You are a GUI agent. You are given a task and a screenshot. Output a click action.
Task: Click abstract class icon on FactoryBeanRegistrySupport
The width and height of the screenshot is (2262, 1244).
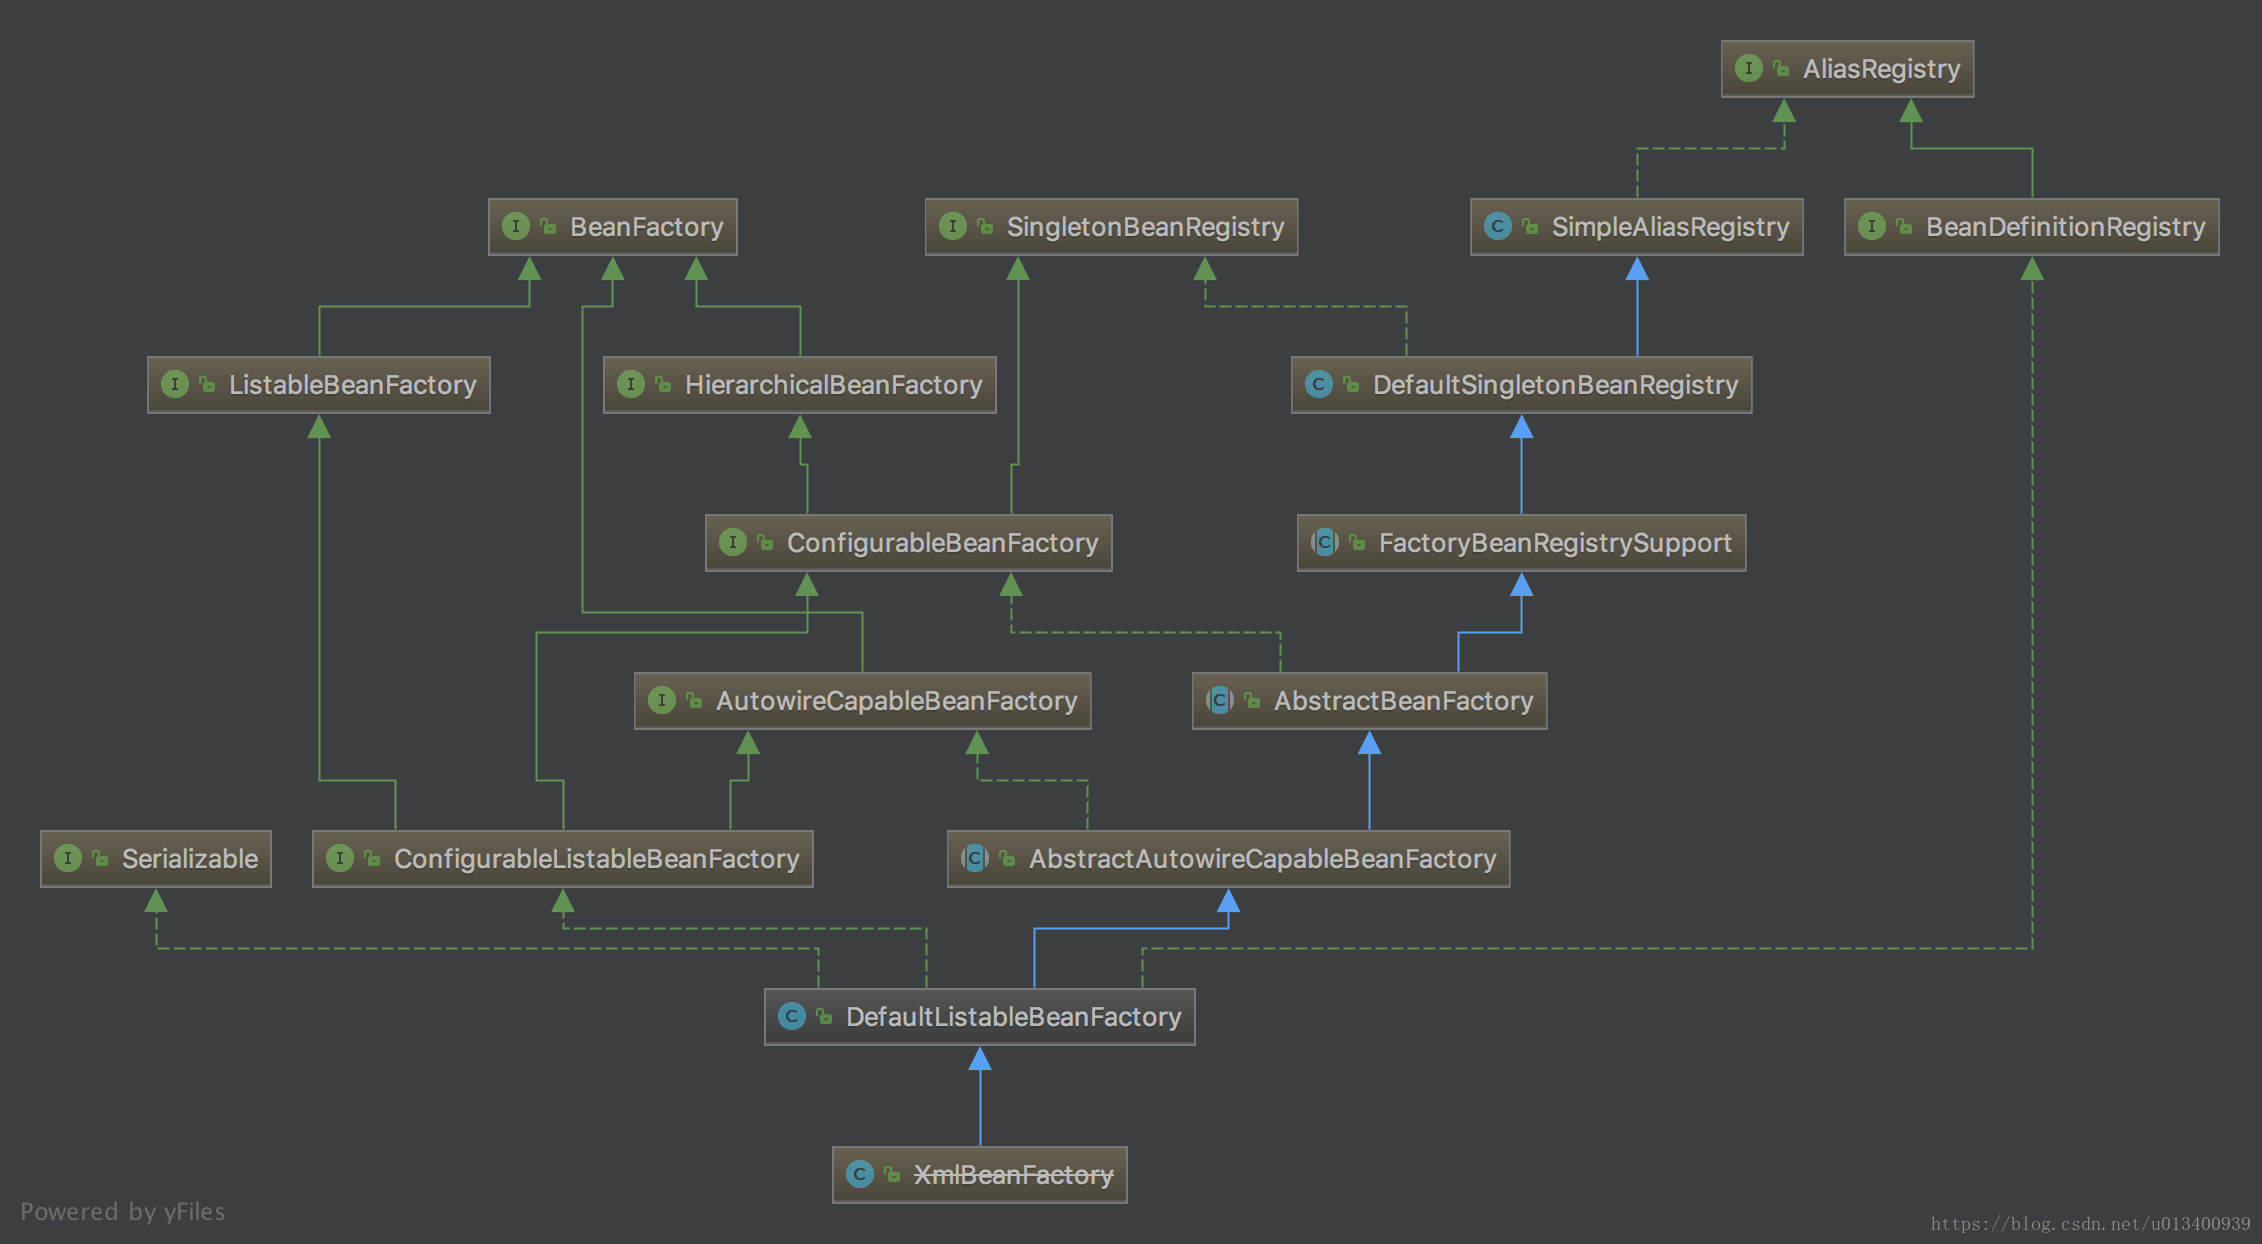[1324, 542]
